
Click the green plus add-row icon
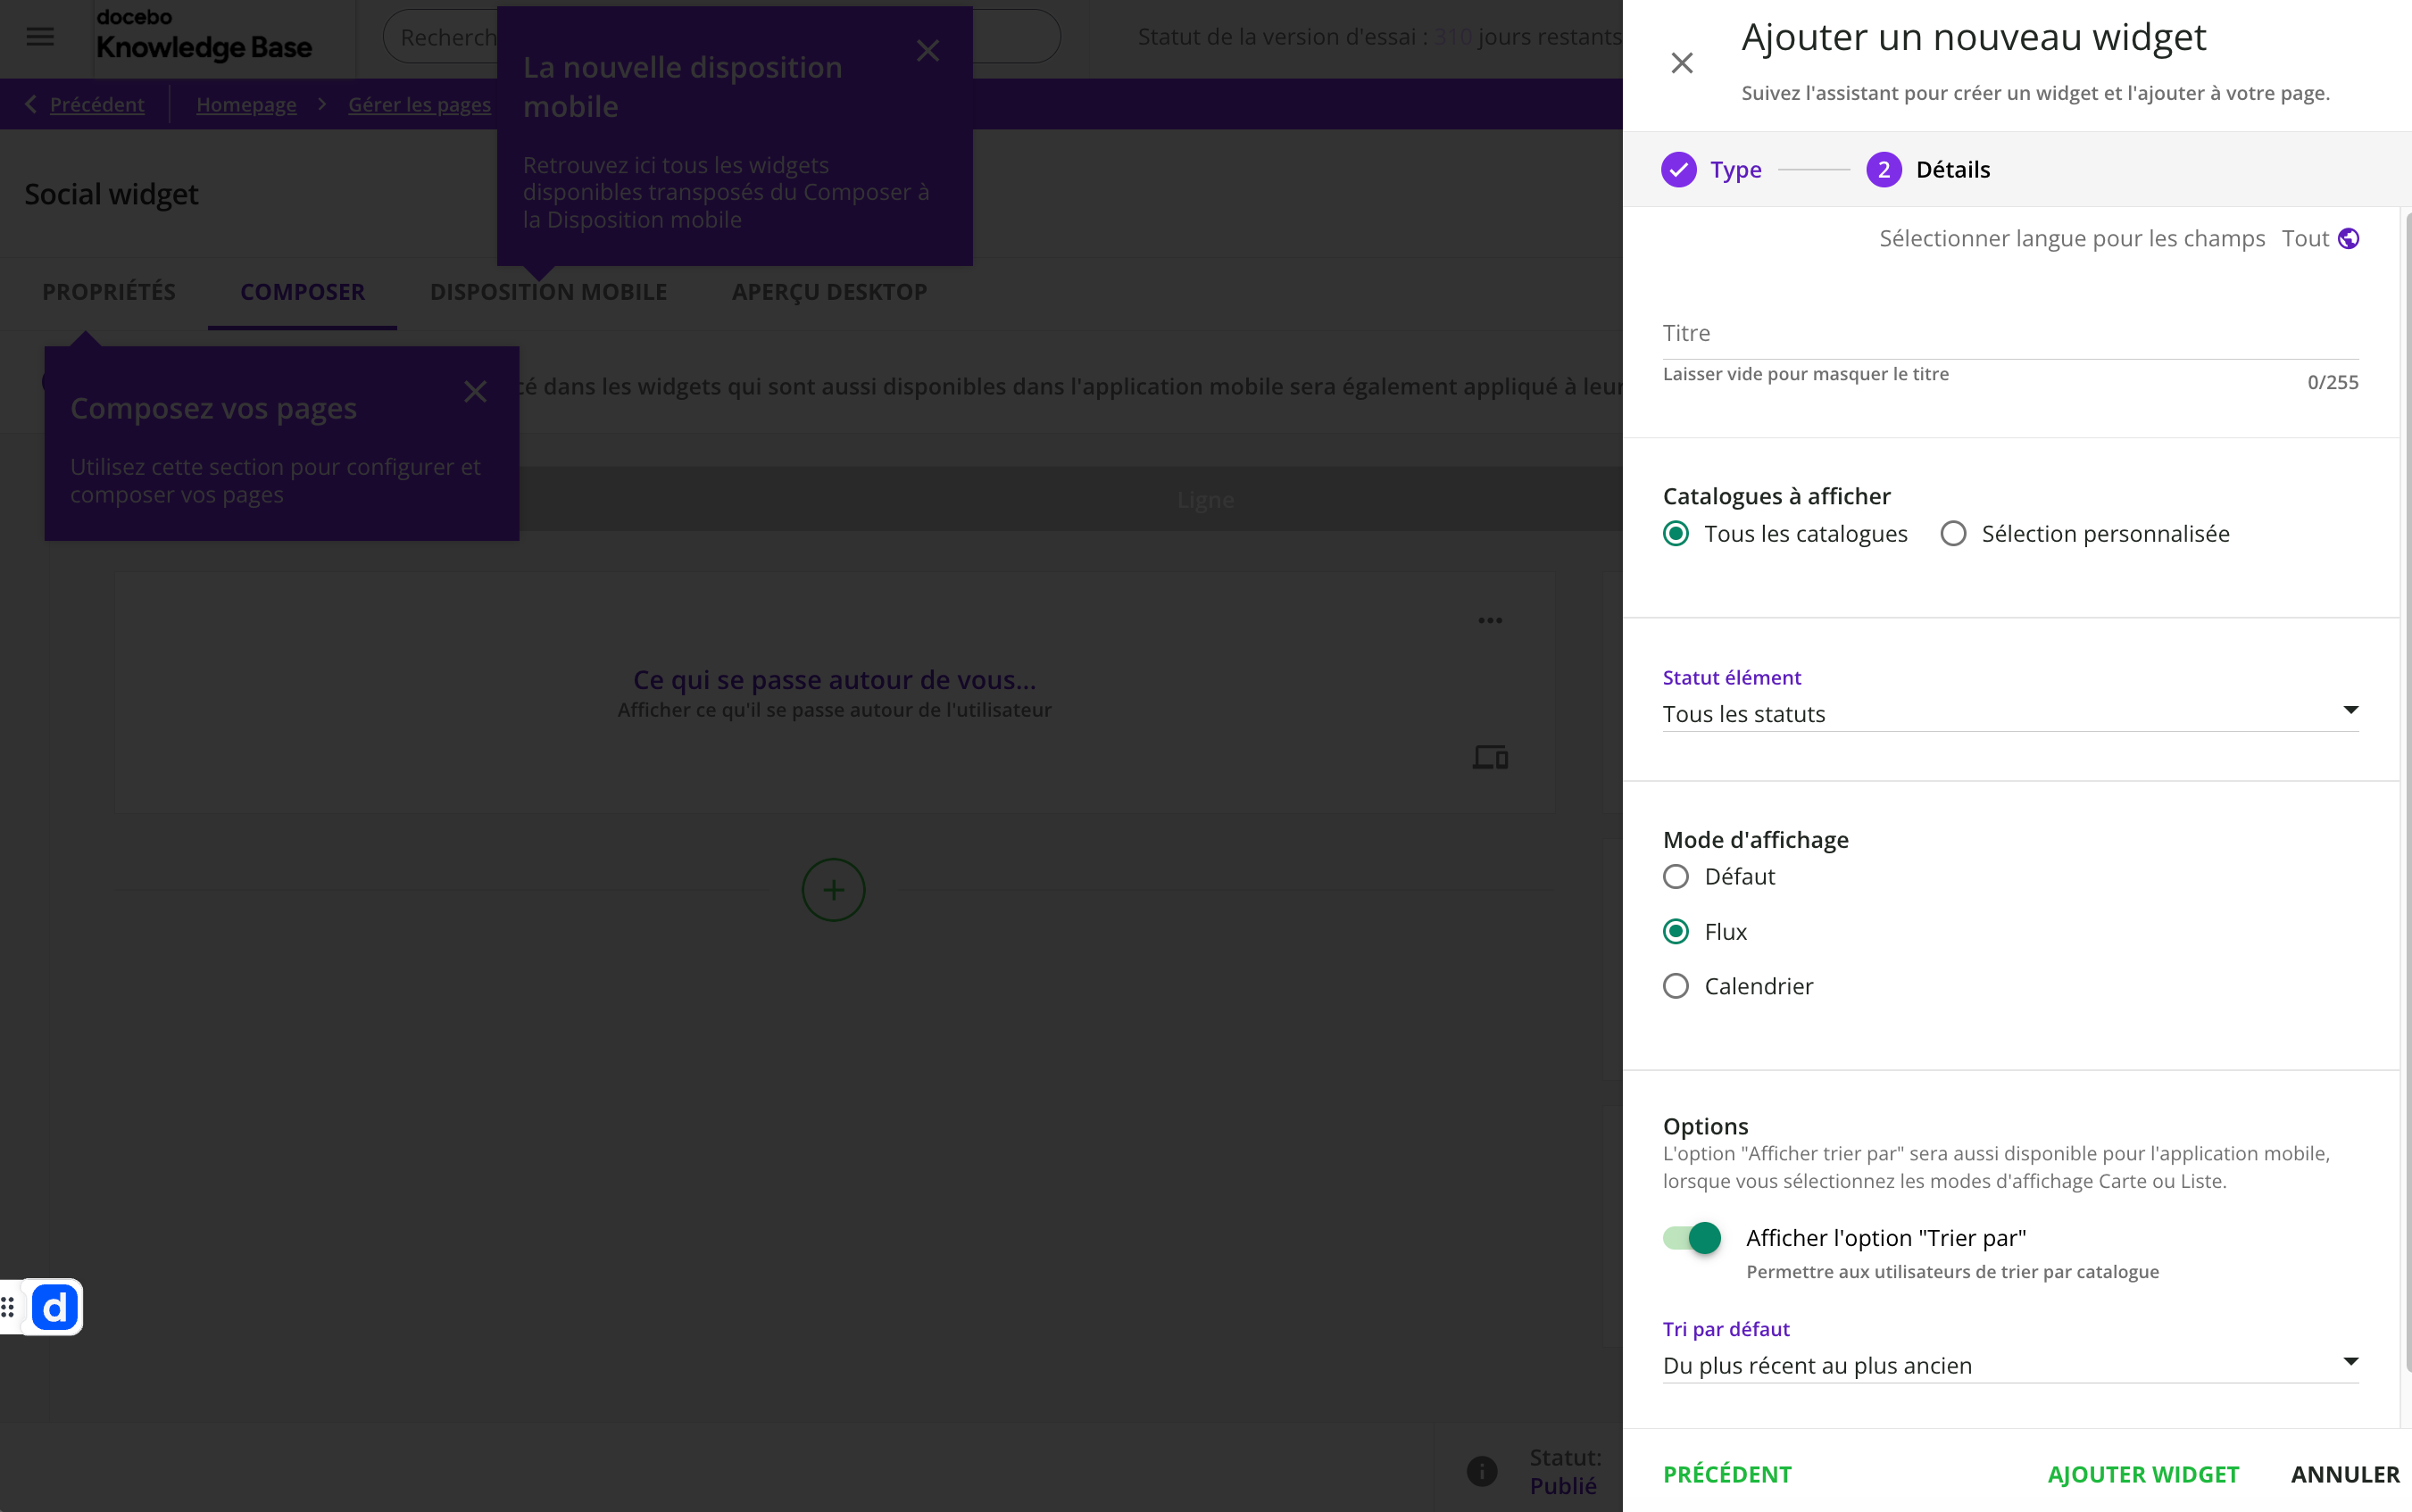coord(833,890)
